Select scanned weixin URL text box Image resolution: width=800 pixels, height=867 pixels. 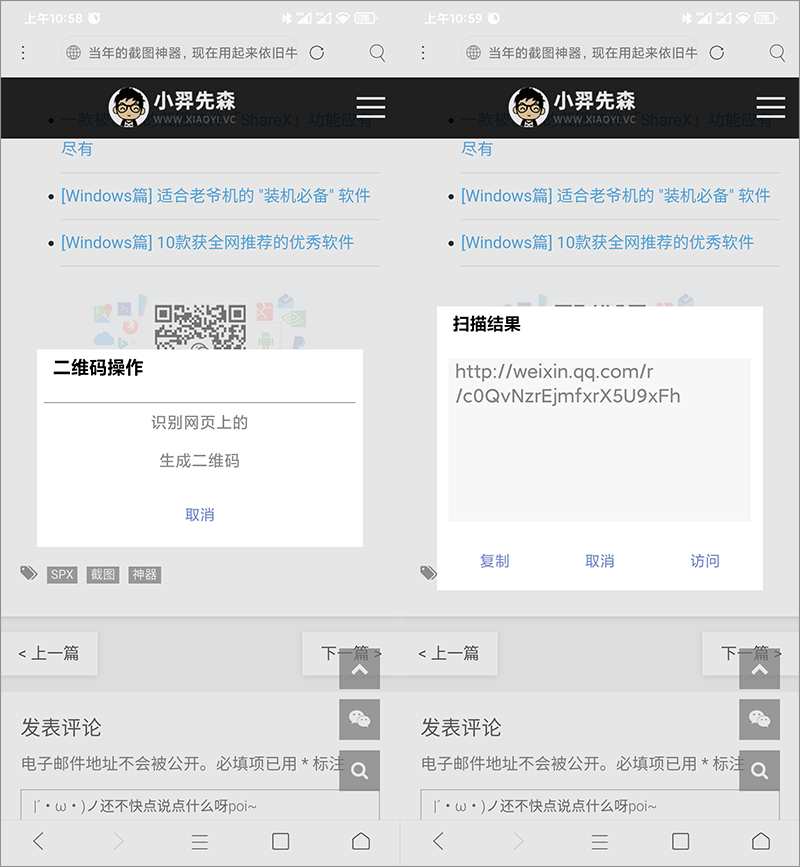(599, 440)
